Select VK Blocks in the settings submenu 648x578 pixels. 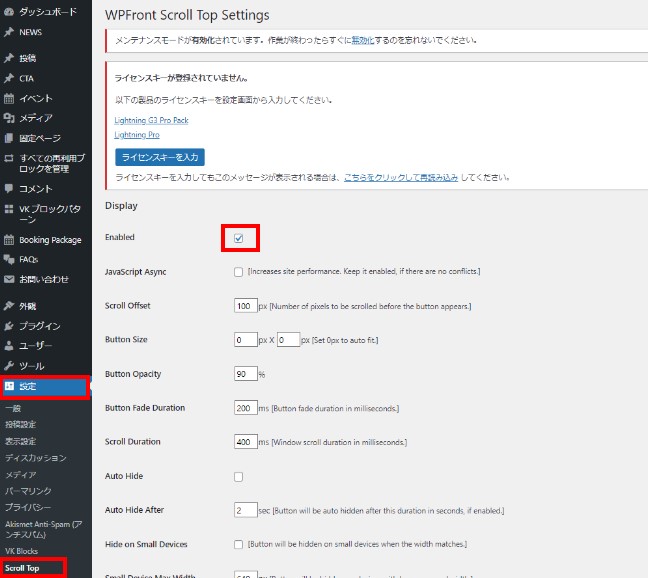pyautogui.click(x=23, y=551)
